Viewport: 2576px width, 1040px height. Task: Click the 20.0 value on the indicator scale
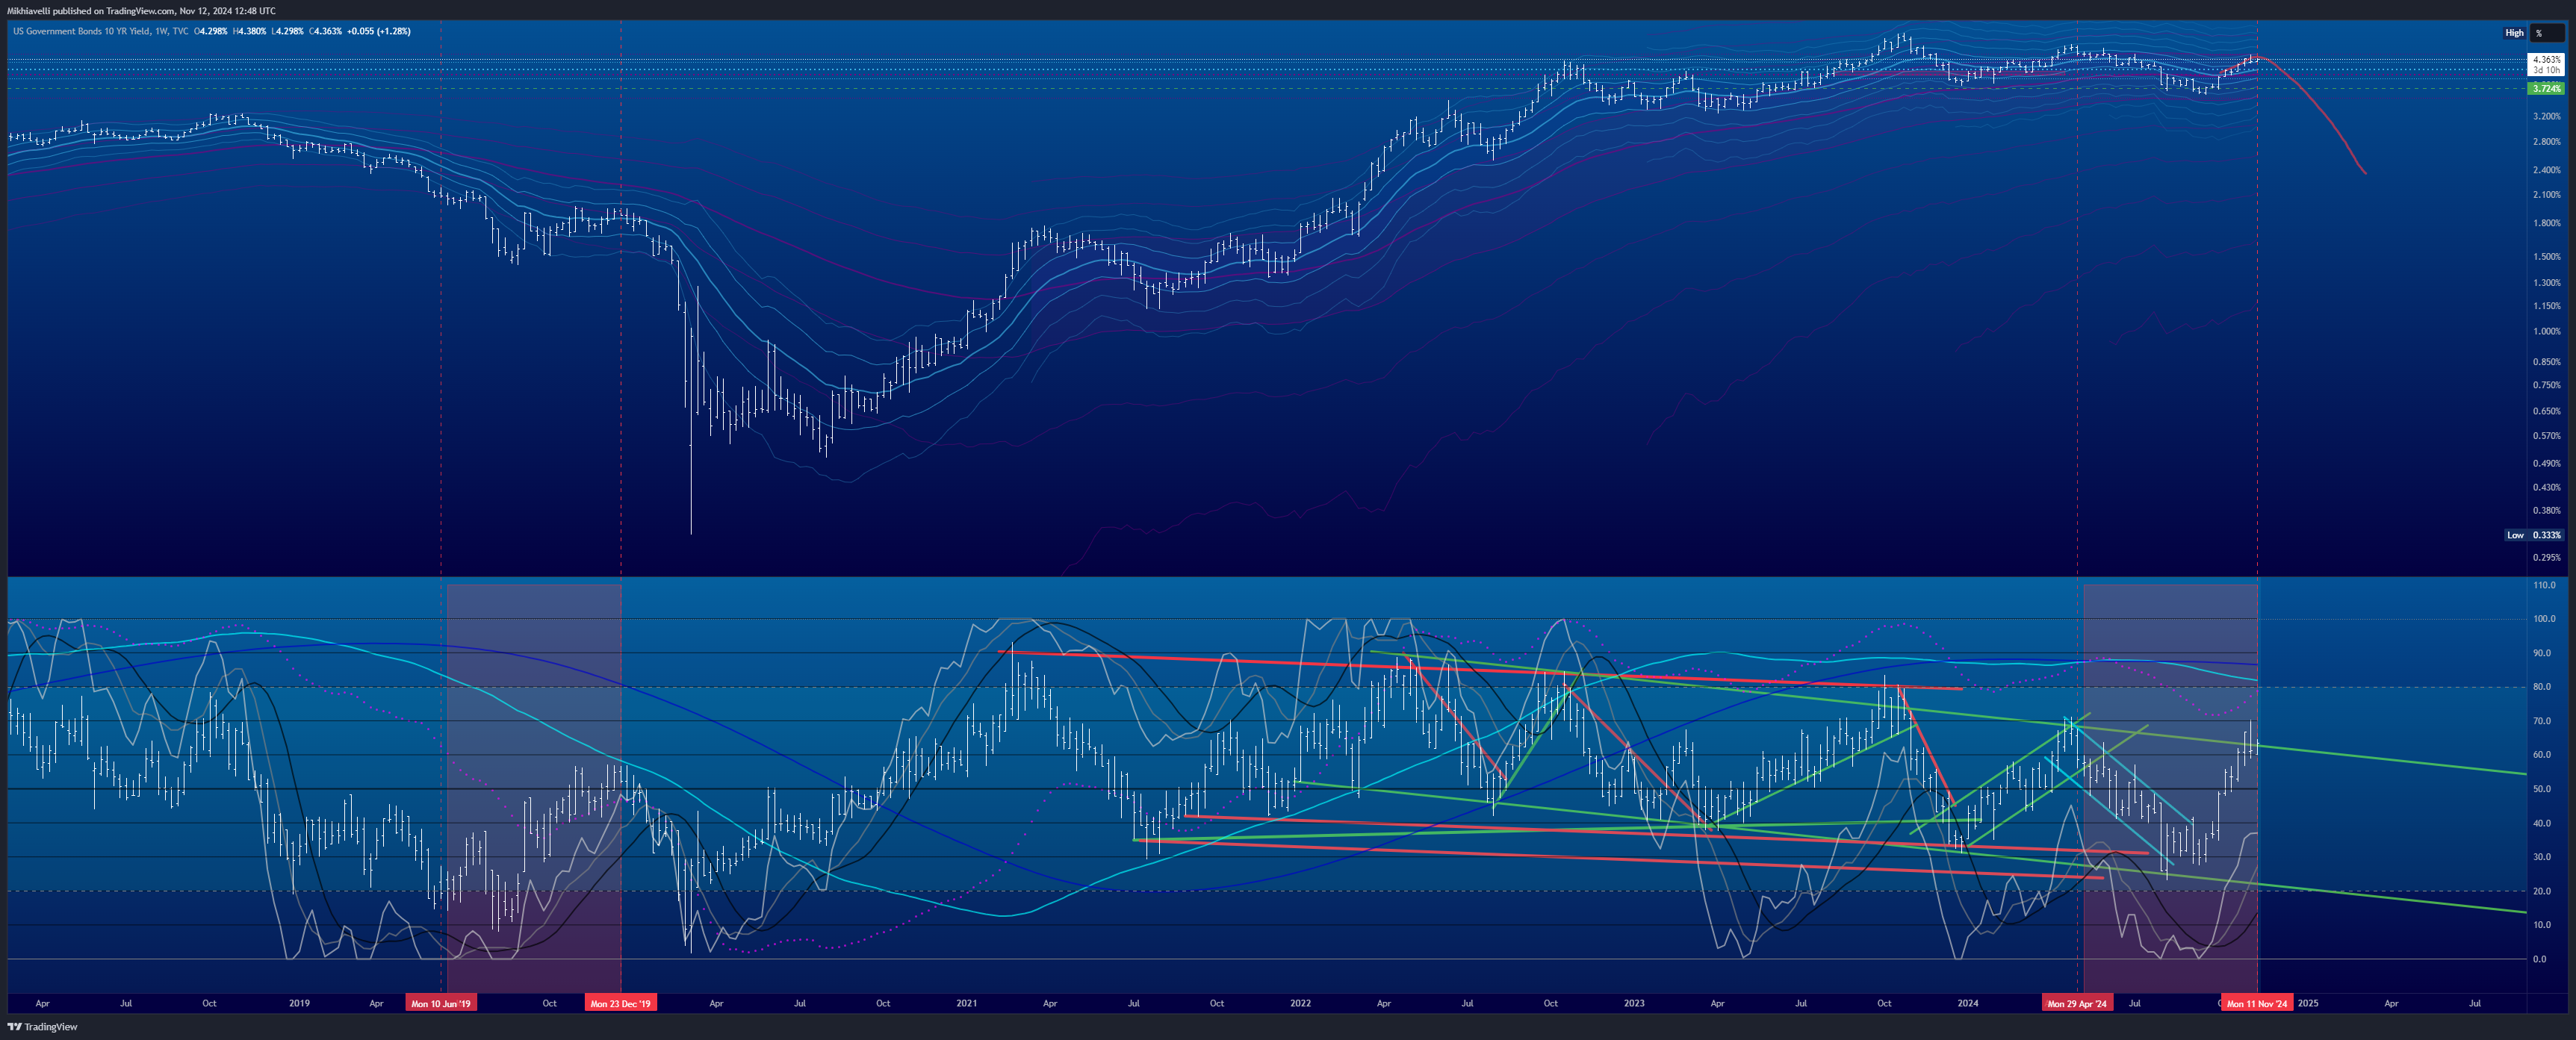click(2542, 891)
